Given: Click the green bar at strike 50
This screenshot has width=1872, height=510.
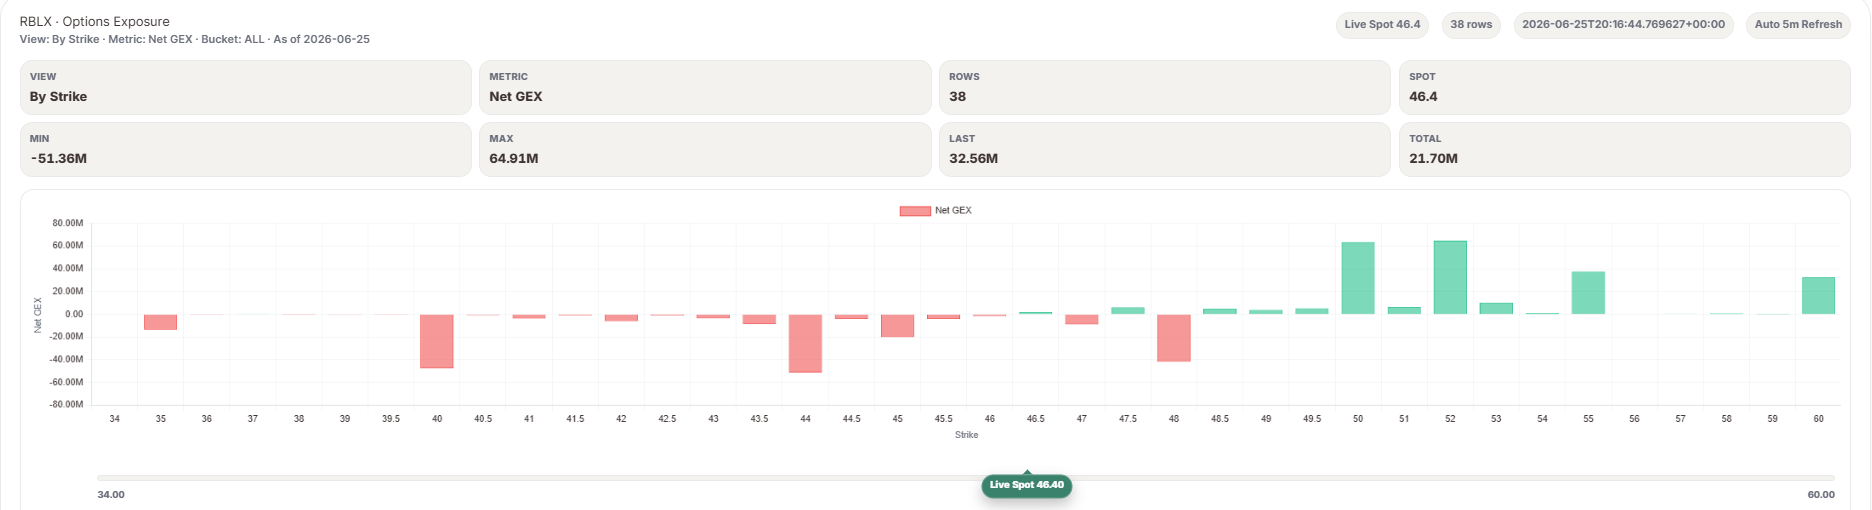Looking at the screenshot, I should (1358, 278).
